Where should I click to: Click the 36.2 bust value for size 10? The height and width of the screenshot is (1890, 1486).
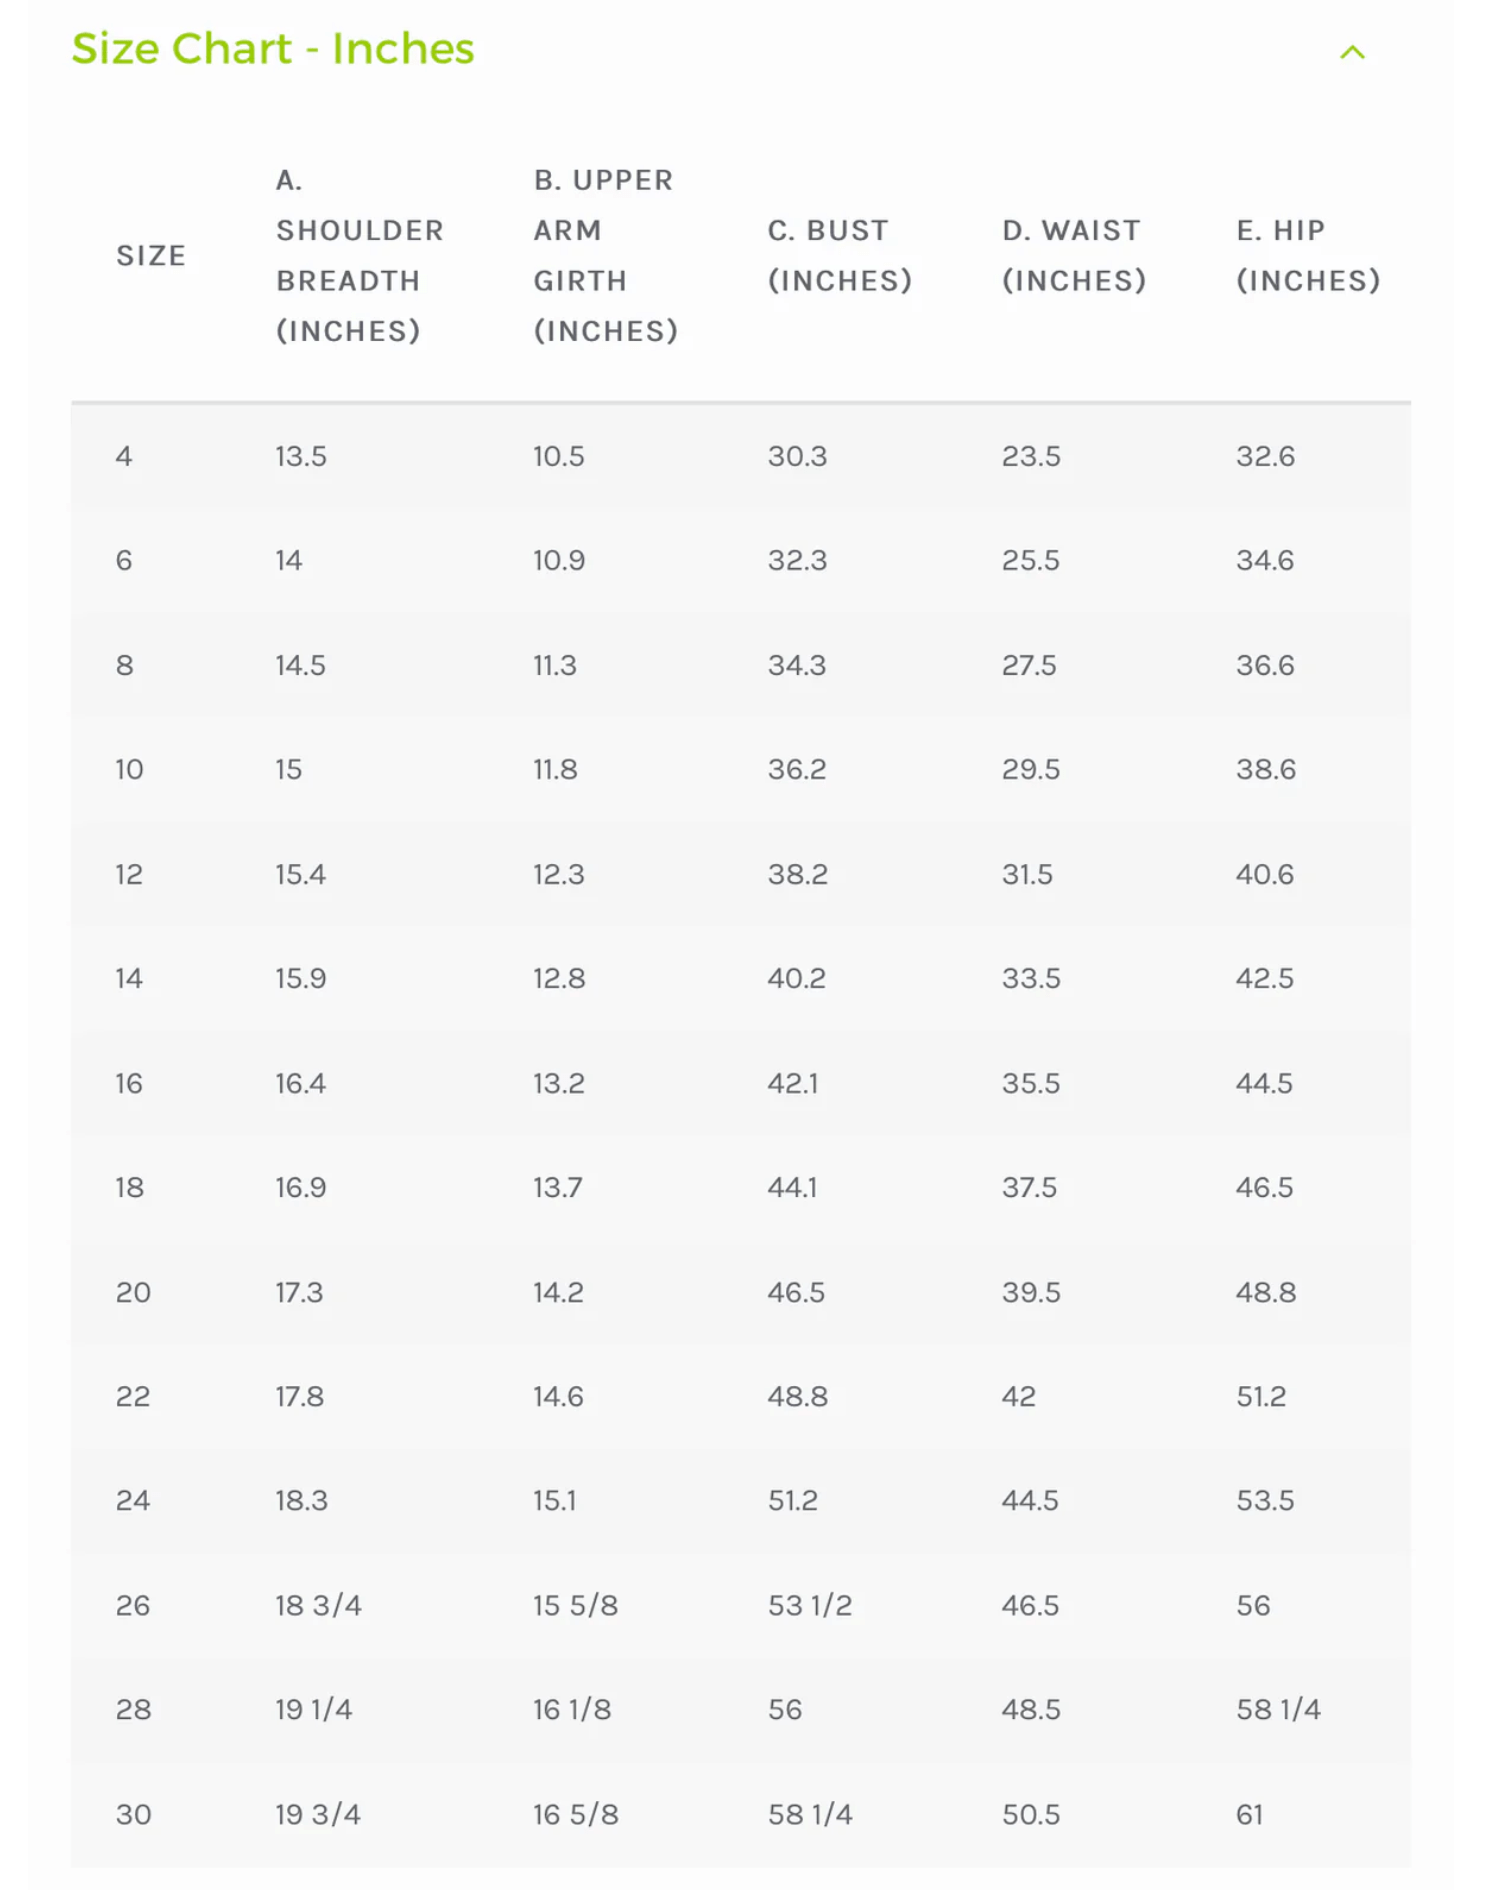point(797,770)
